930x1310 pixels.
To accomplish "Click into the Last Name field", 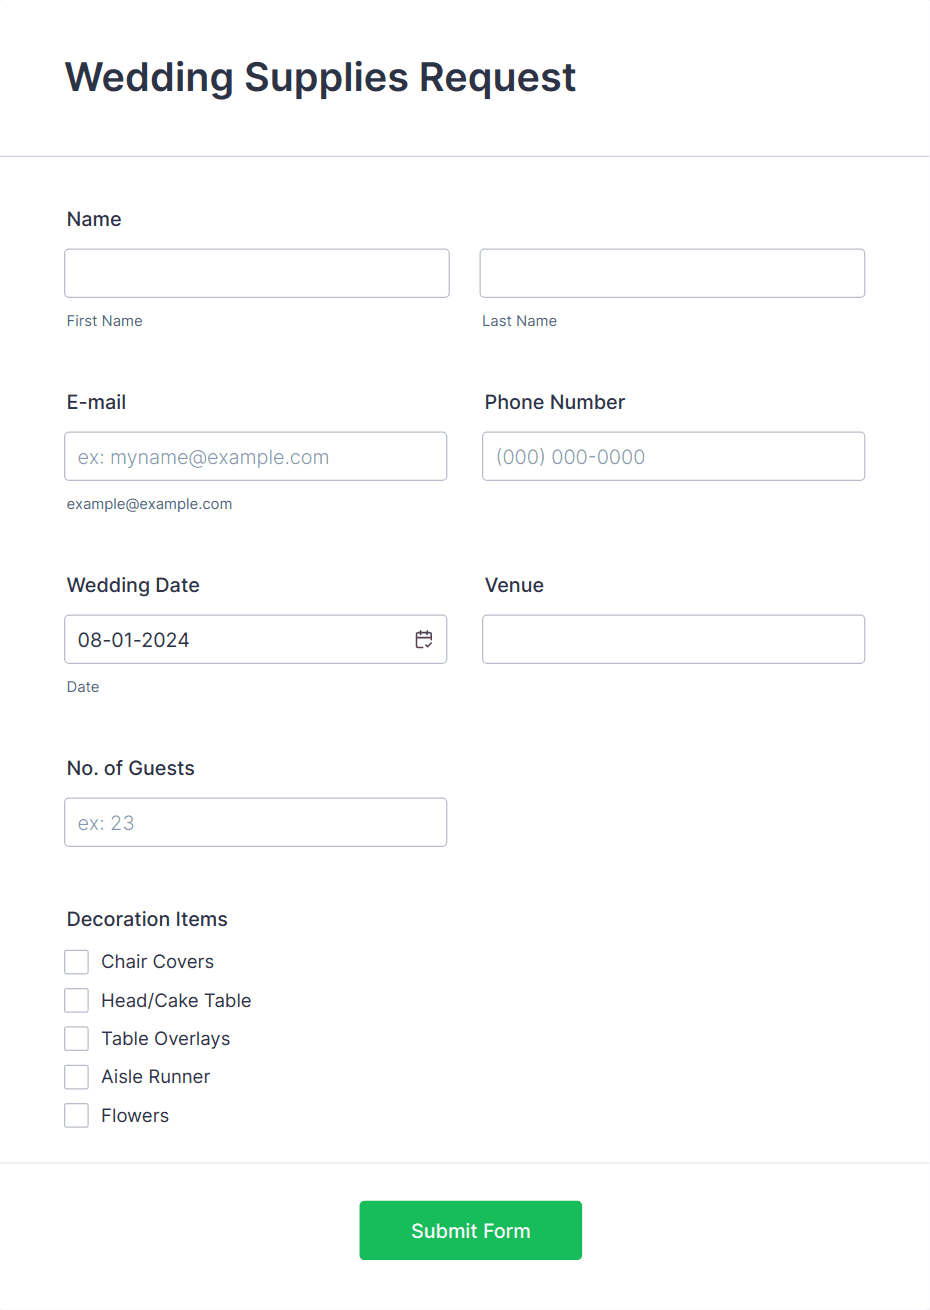I will 672,273.
